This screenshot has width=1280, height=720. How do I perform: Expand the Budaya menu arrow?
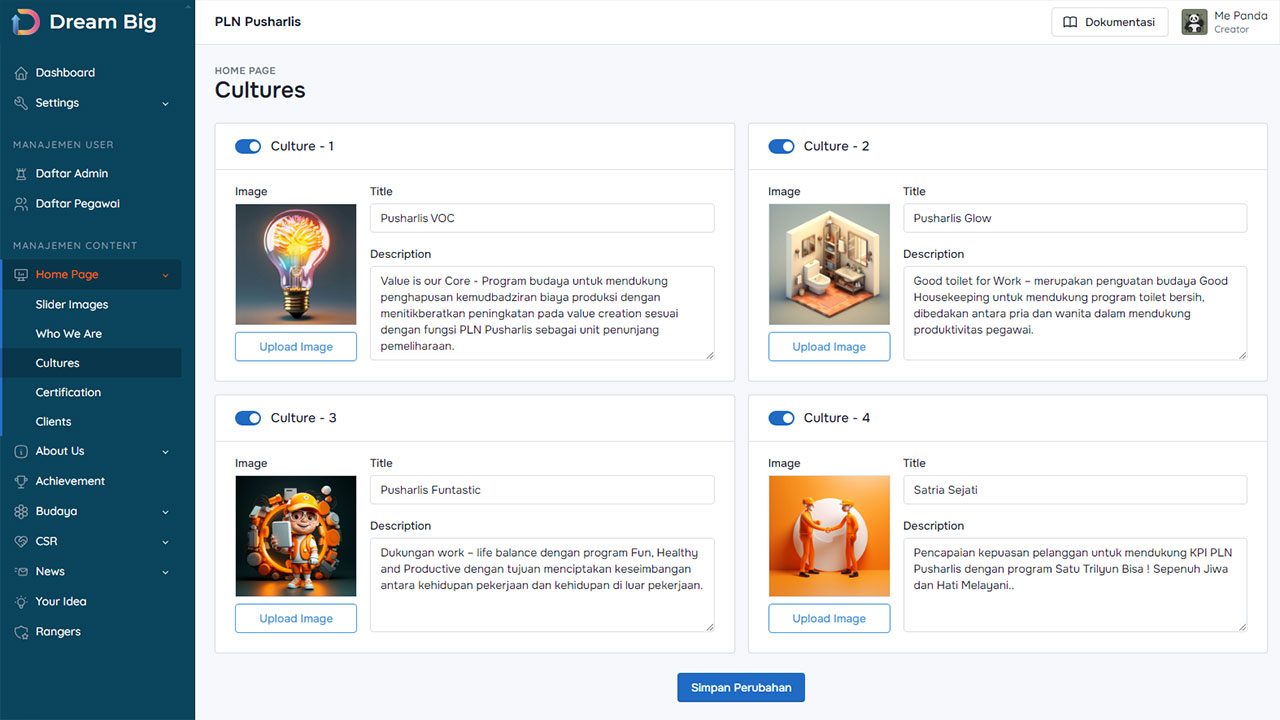tap(166, 512)
